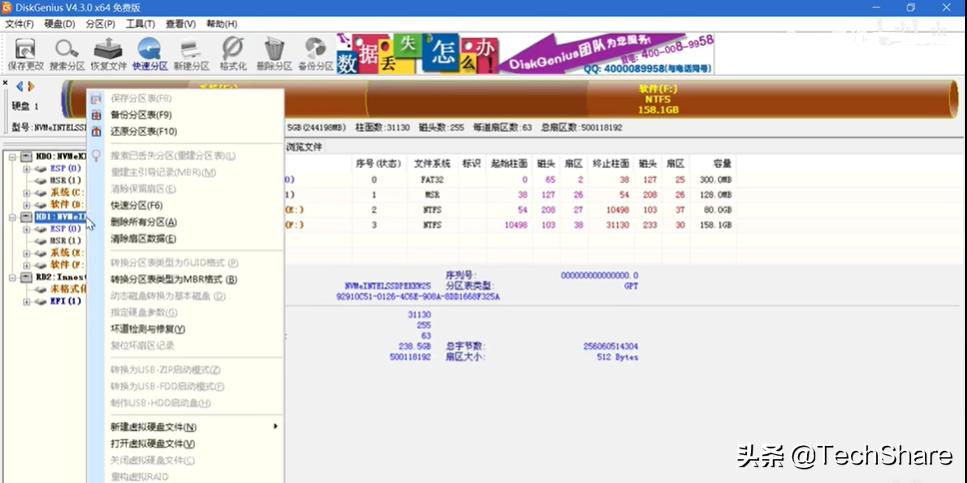Screen dimensions: 967x483
Task: Go to previous disk with blue arrow
Action: tap(20, 86)
